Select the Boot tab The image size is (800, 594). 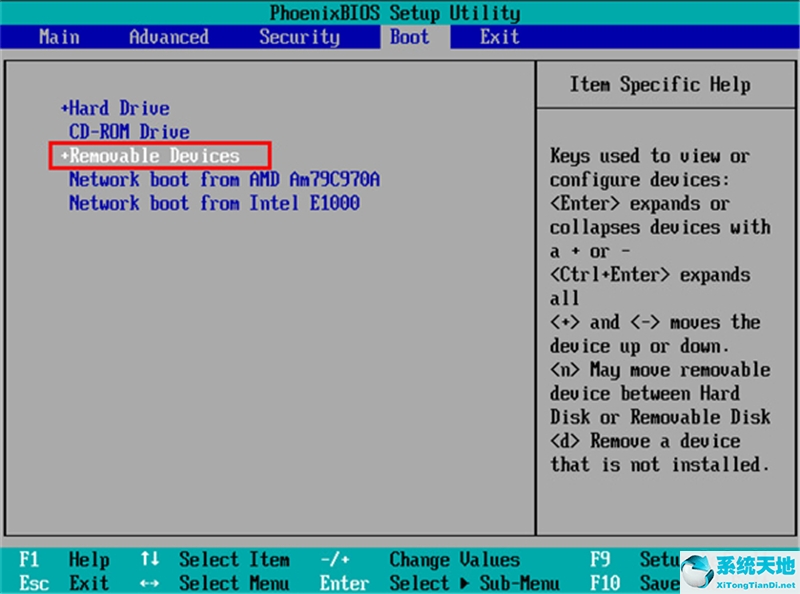(410, 37)
